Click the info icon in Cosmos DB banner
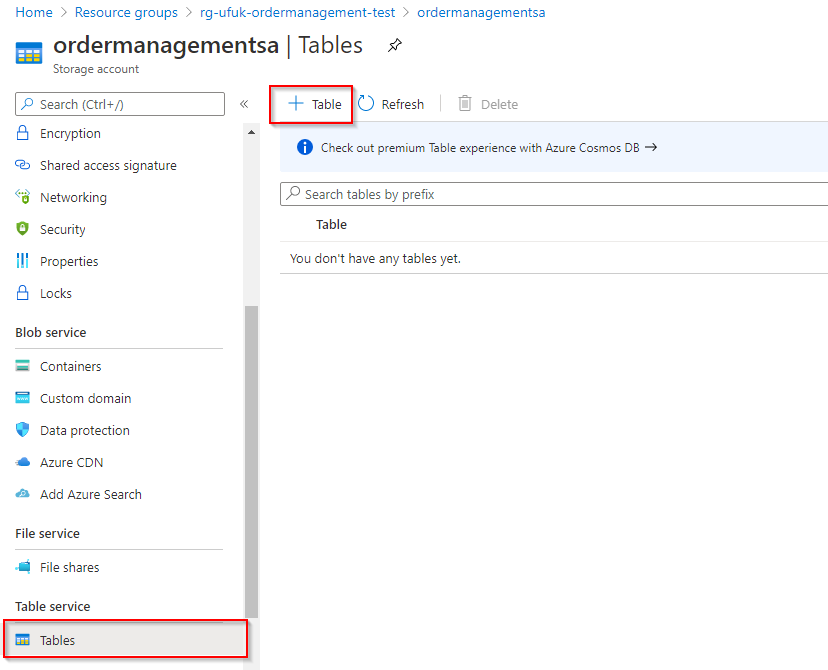The image size is (828, 670). 305,147
